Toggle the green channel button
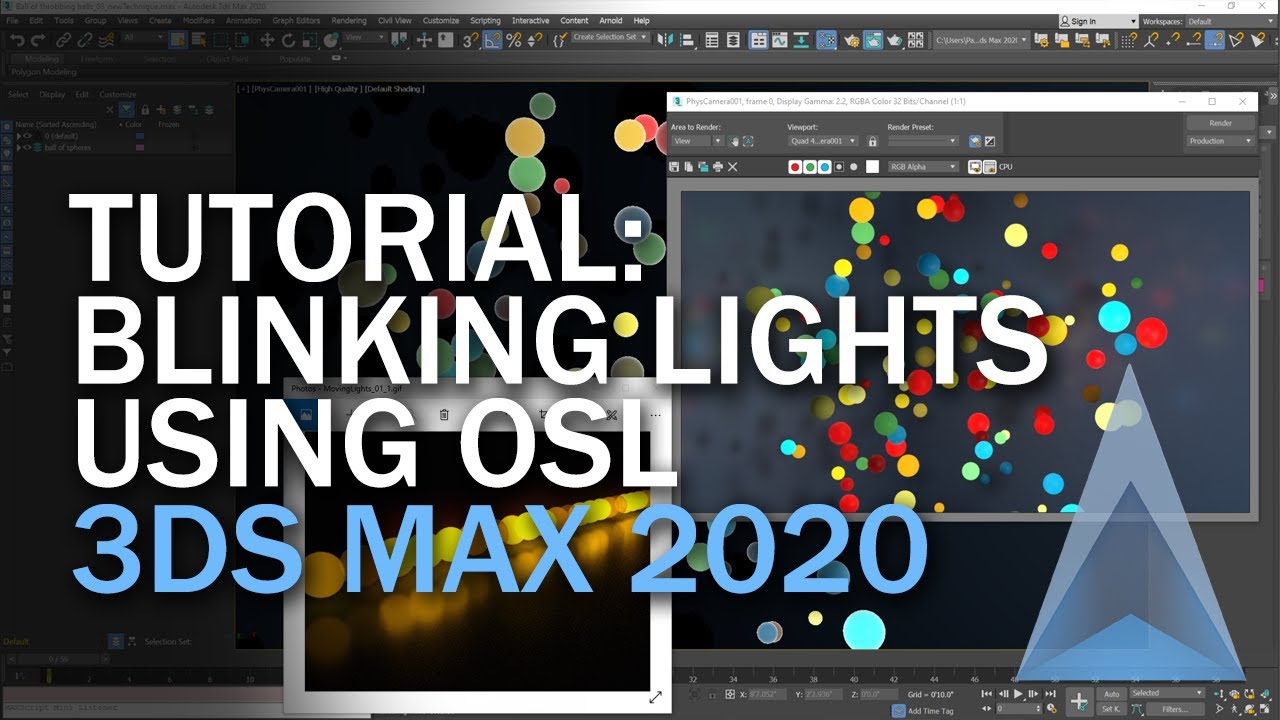 coord(810,167)
